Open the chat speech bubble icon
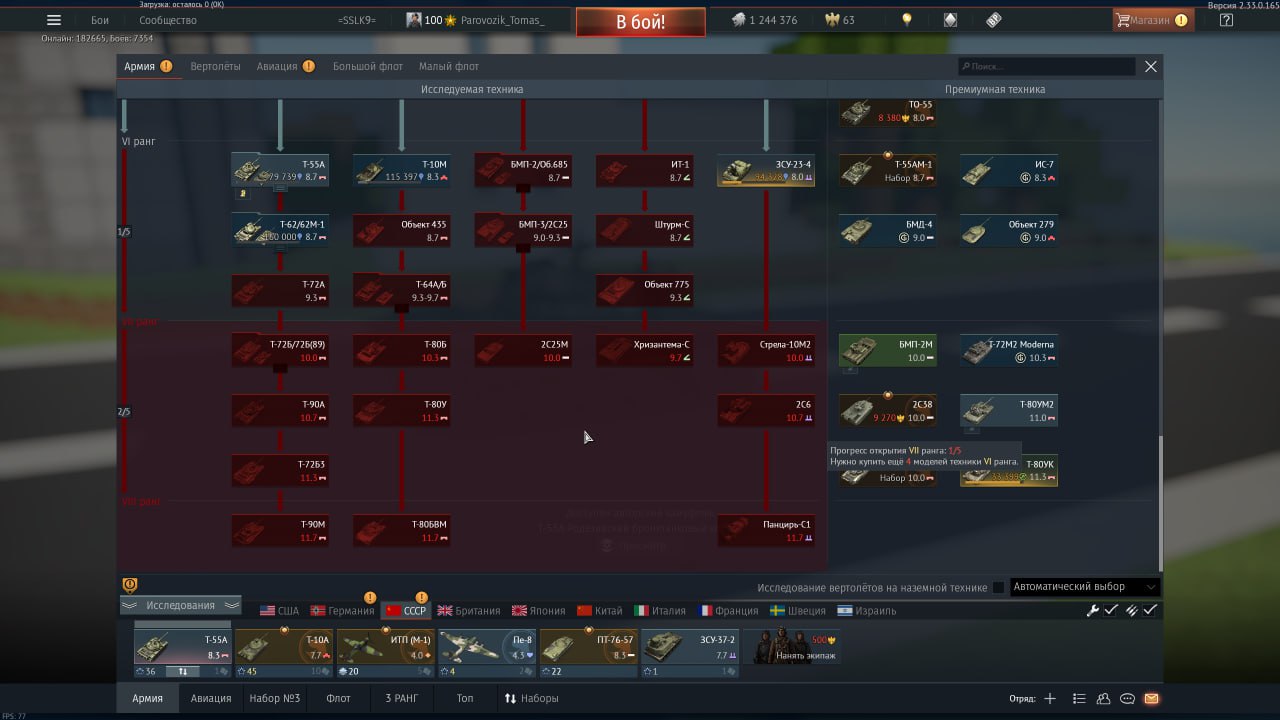Image resolution: width=1280 pixels, height=720 pixels. [1127, 699]
